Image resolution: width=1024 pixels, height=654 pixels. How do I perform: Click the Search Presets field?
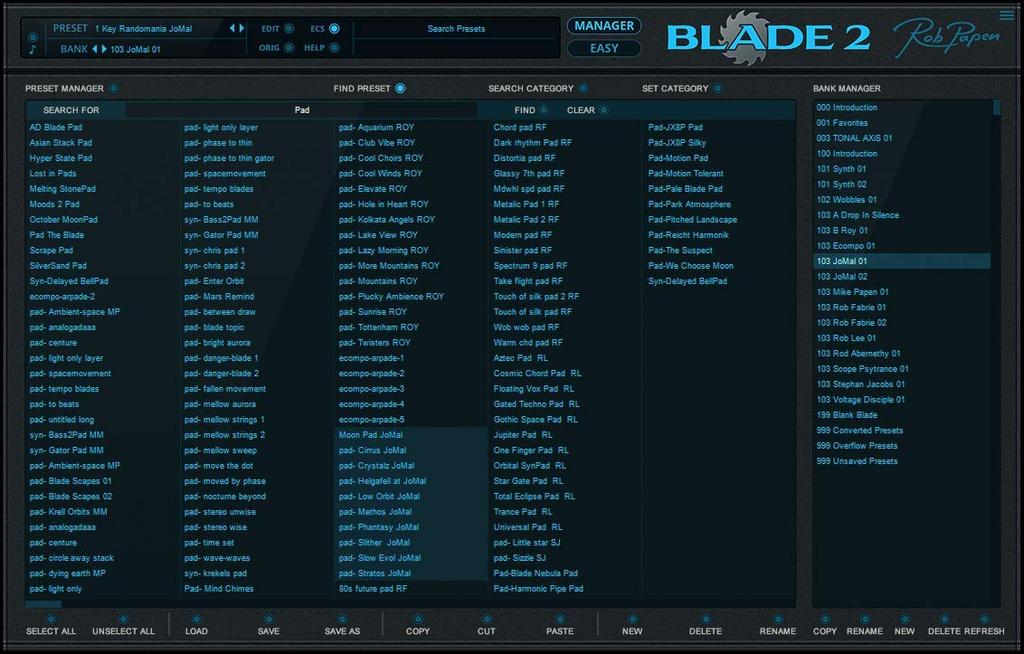click(456, 29)
